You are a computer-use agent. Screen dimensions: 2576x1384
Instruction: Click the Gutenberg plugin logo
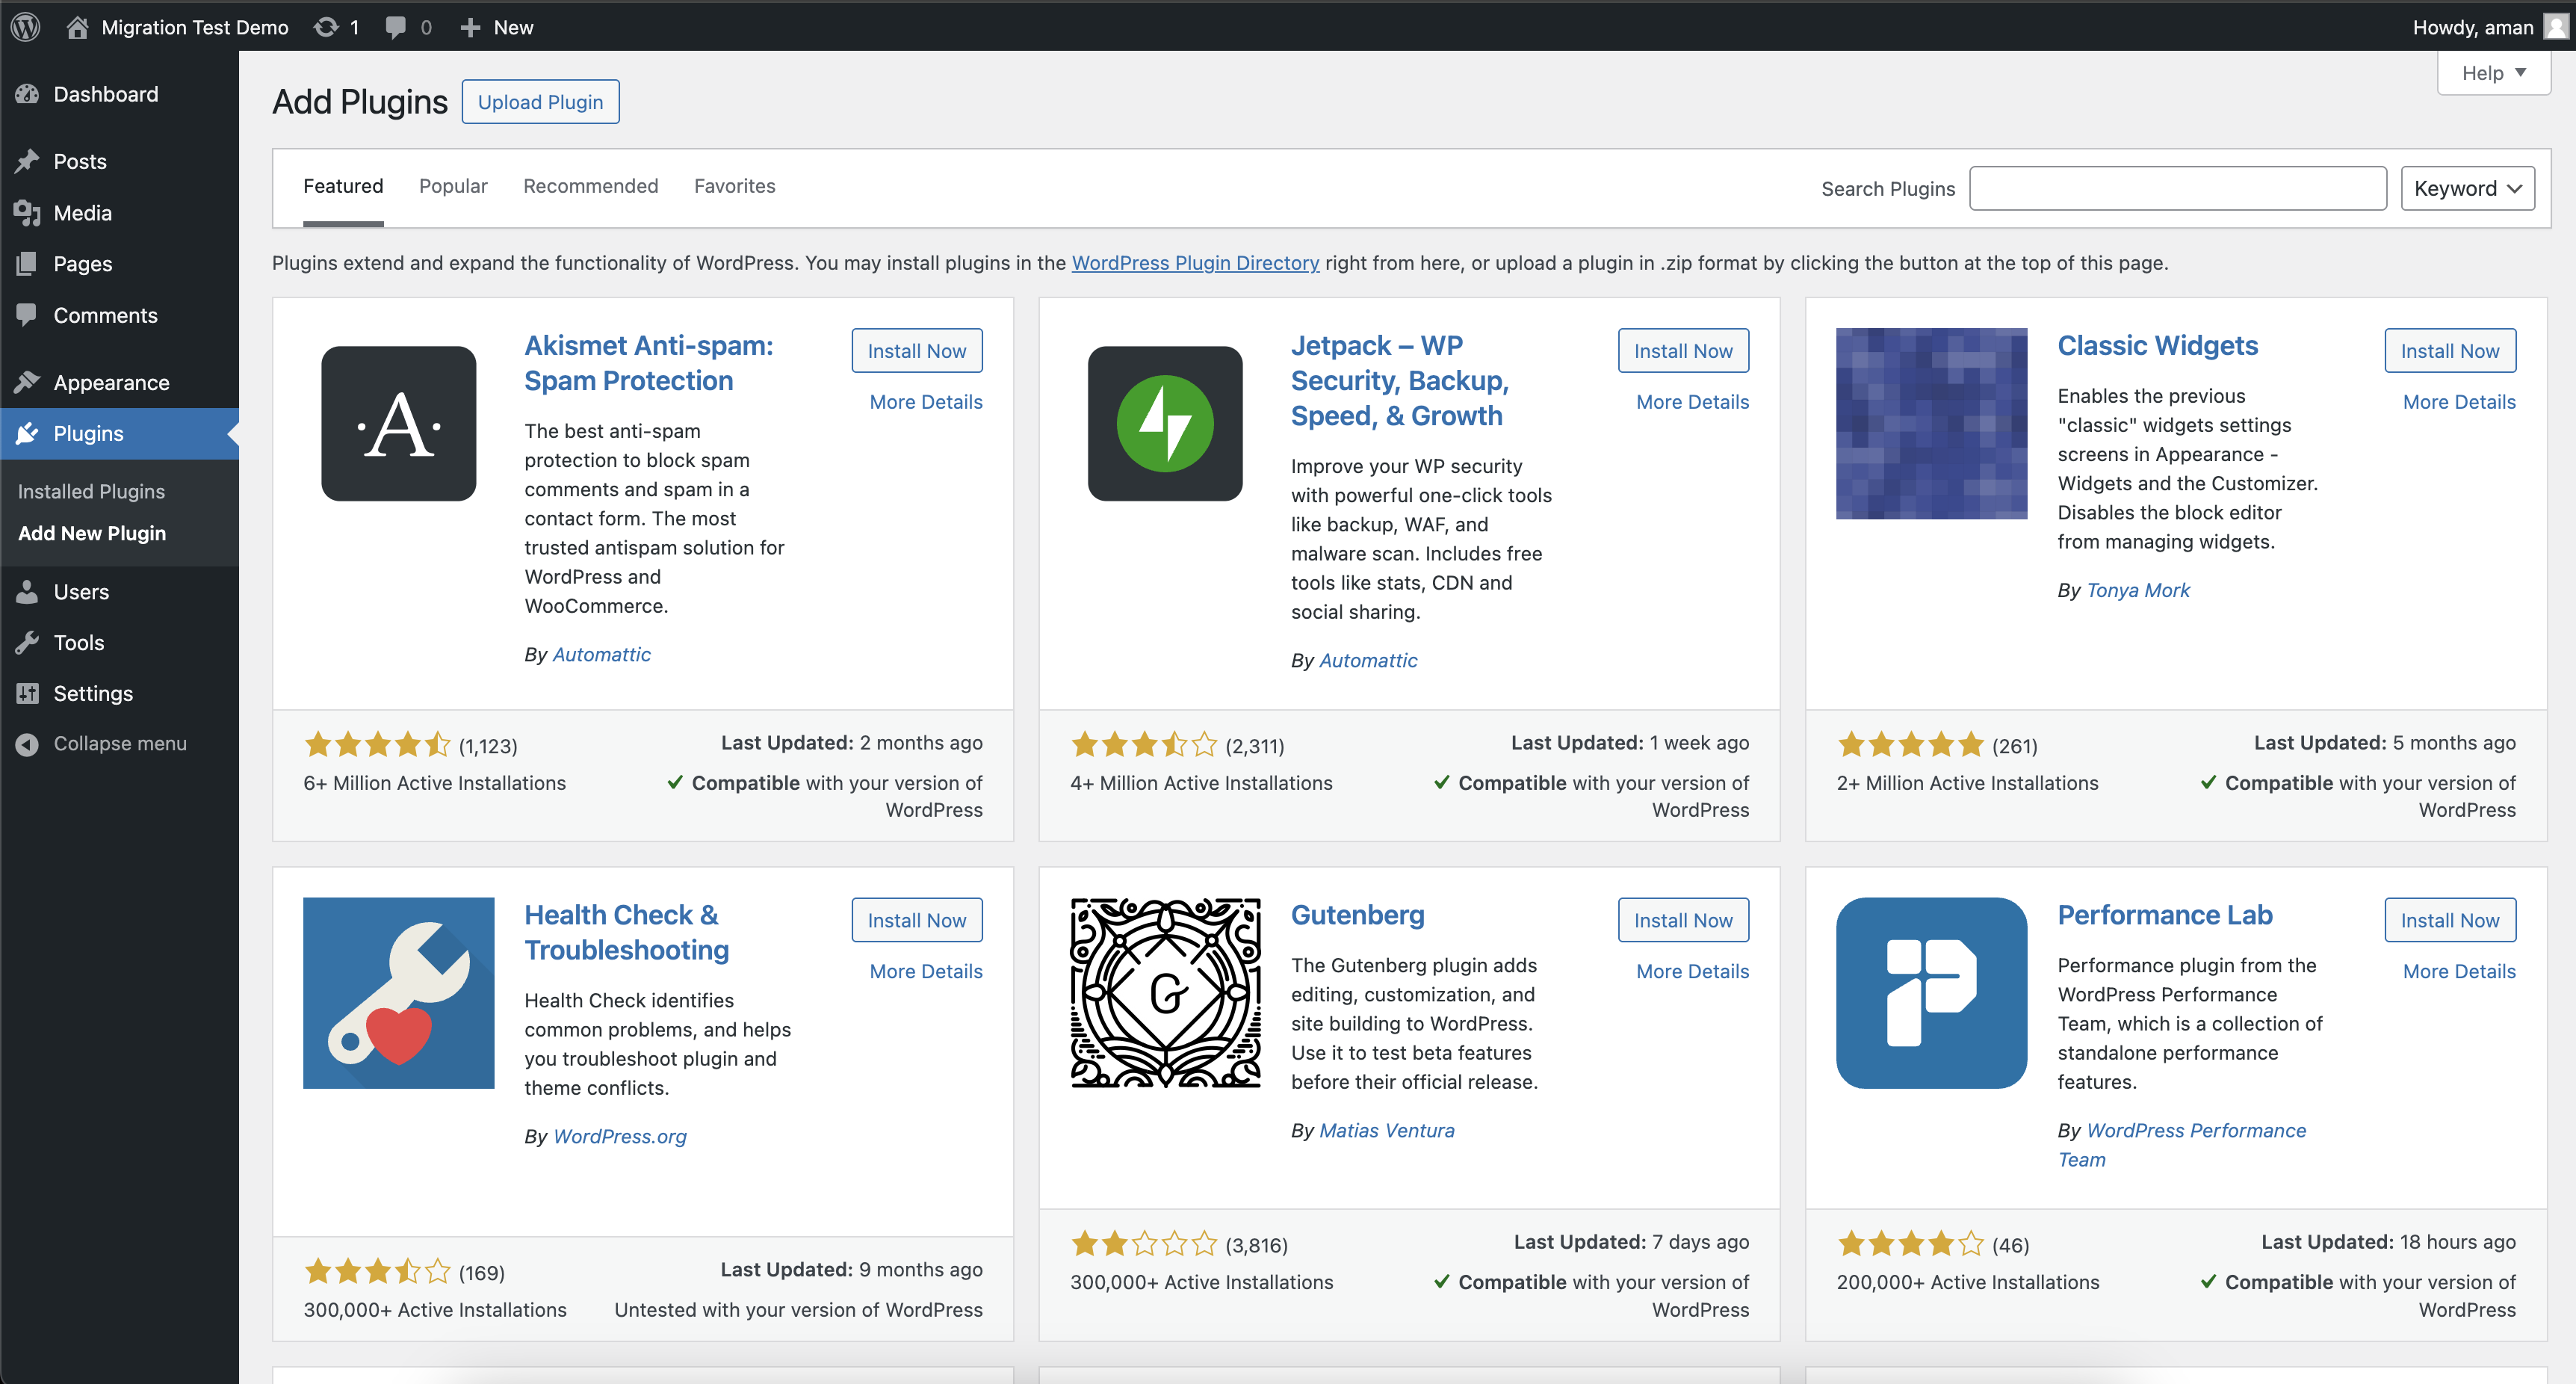(1165, 992)
